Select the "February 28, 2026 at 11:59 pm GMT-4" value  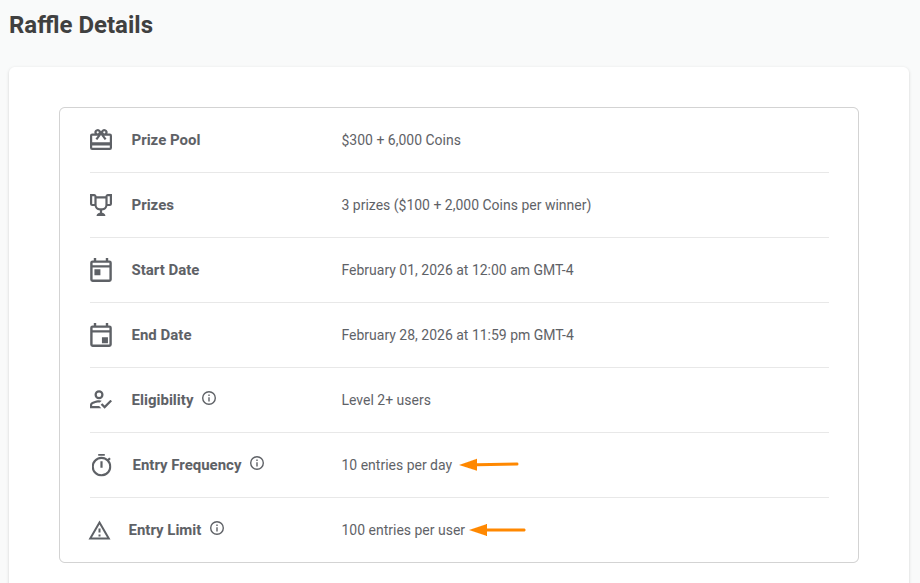(458, 335)
